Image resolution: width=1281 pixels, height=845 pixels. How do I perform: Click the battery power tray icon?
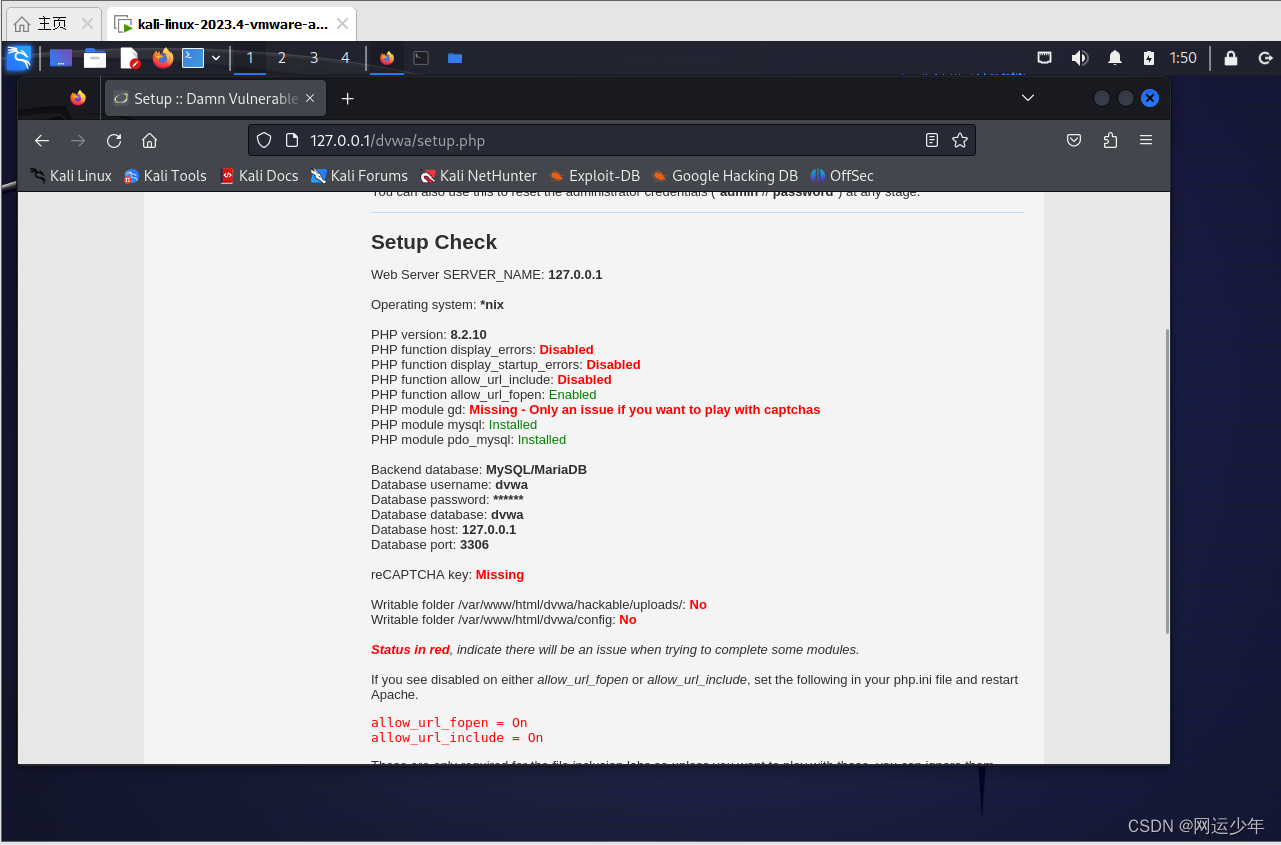(x=1149, y=58)
